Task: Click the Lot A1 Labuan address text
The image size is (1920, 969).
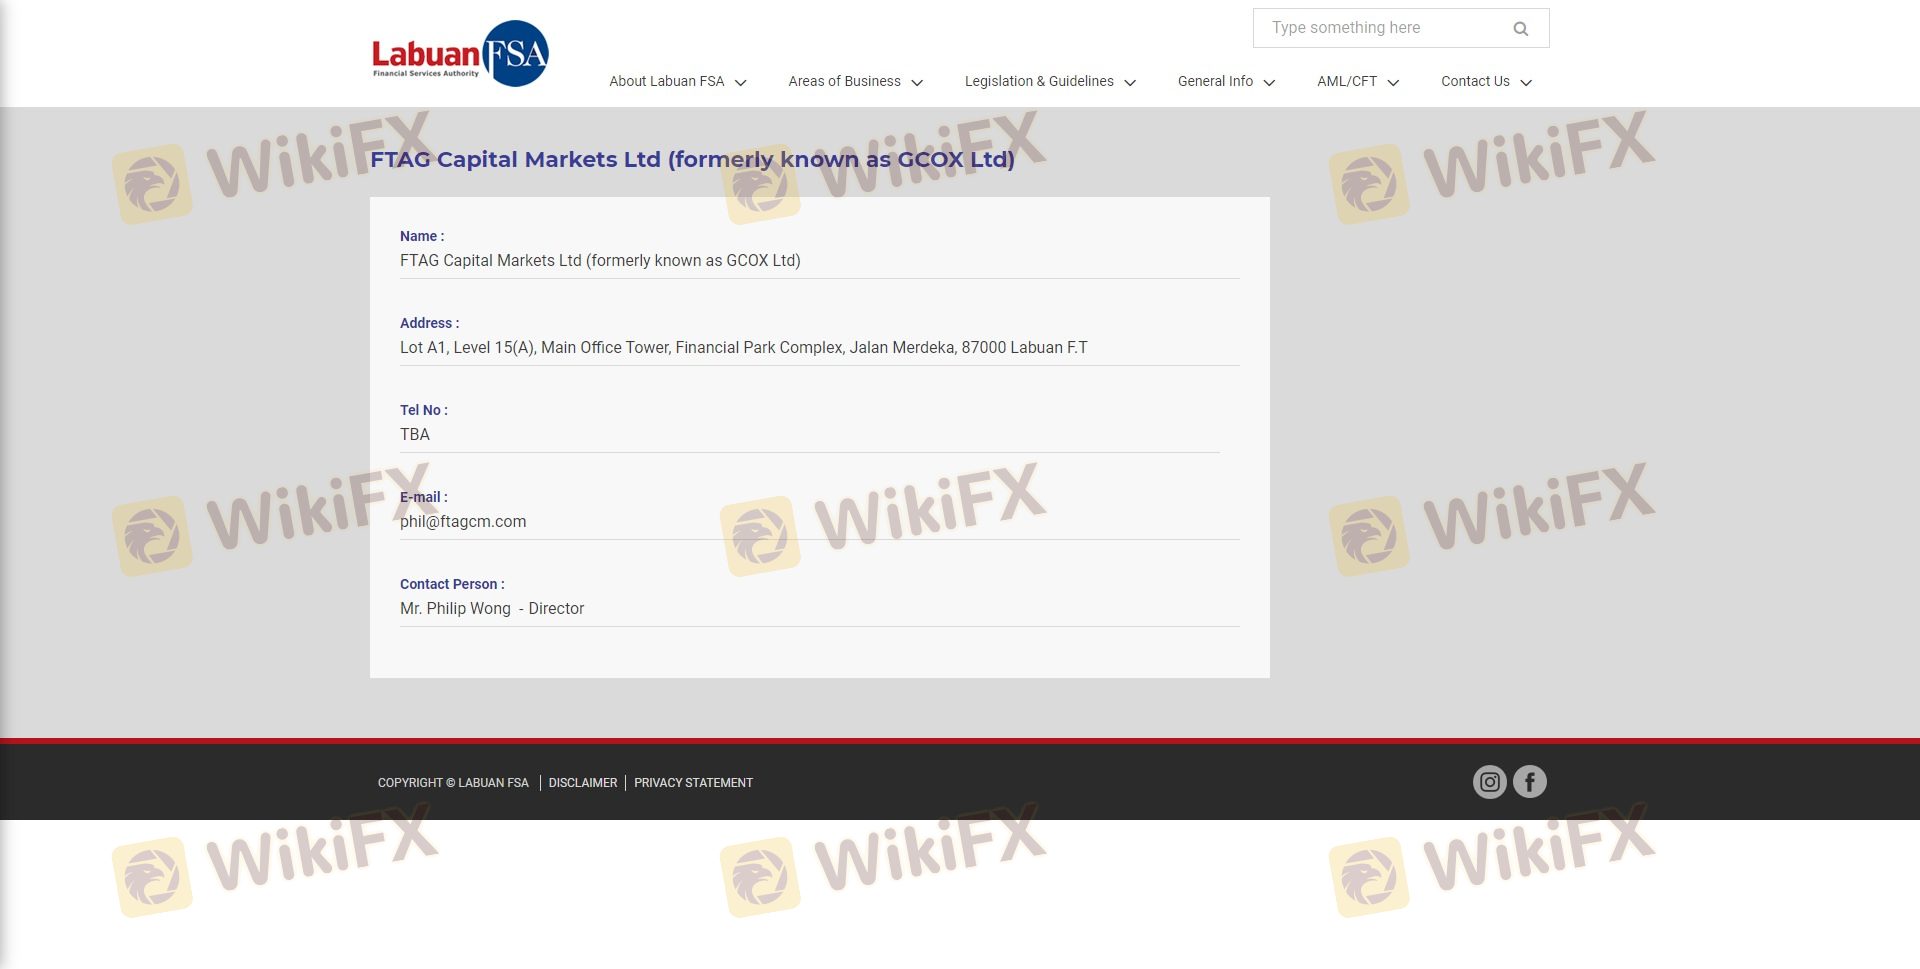Action: [x=743, y=348]
